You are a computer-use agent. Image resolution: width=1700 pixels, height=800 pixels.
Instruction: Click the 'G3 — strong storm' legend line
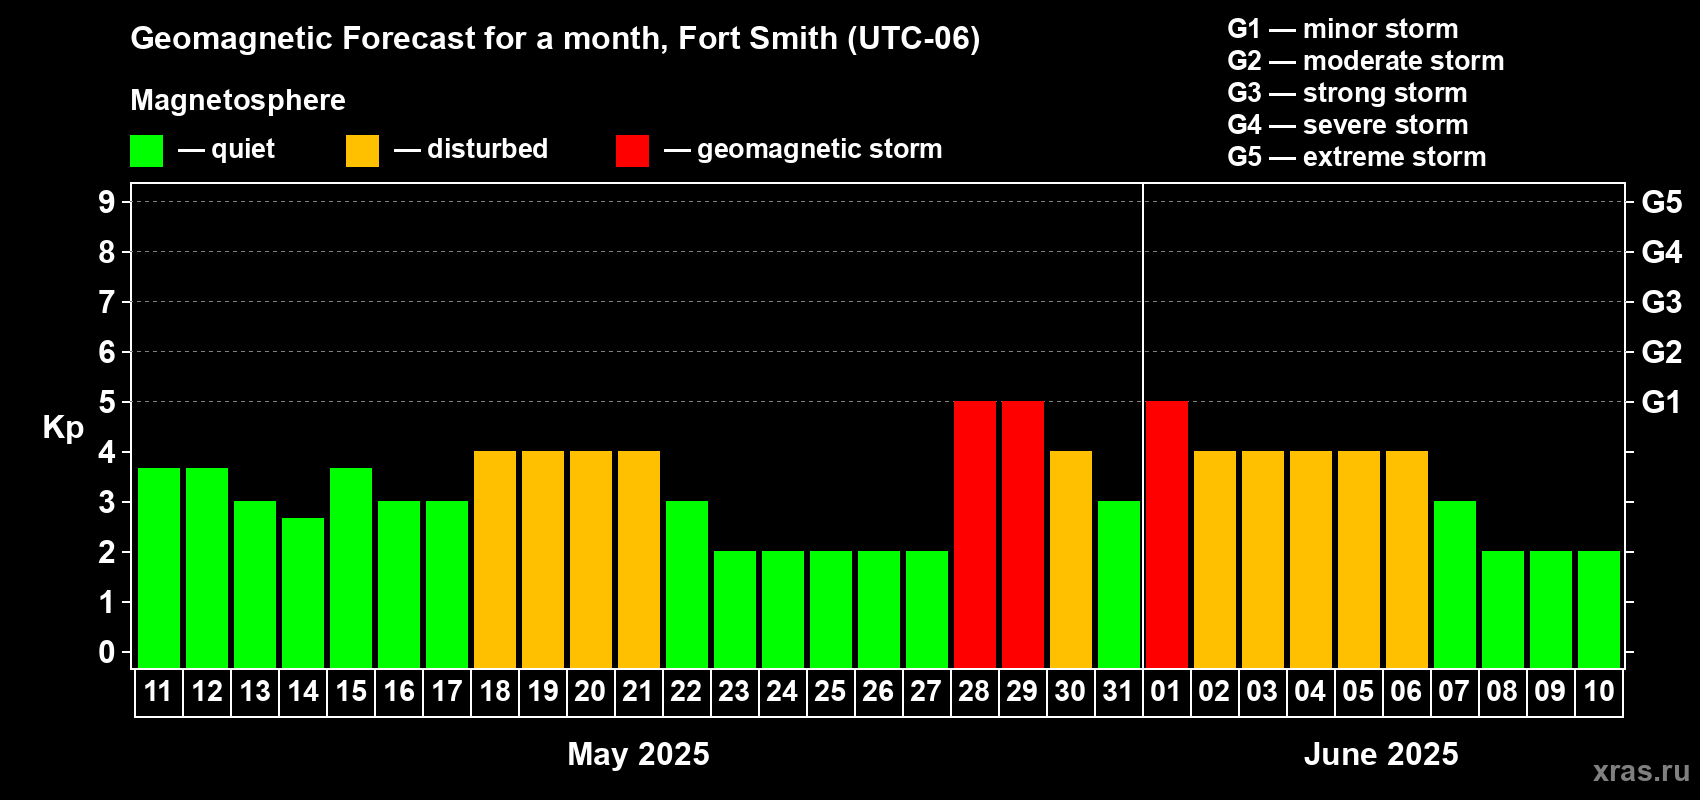(1347, 93)
